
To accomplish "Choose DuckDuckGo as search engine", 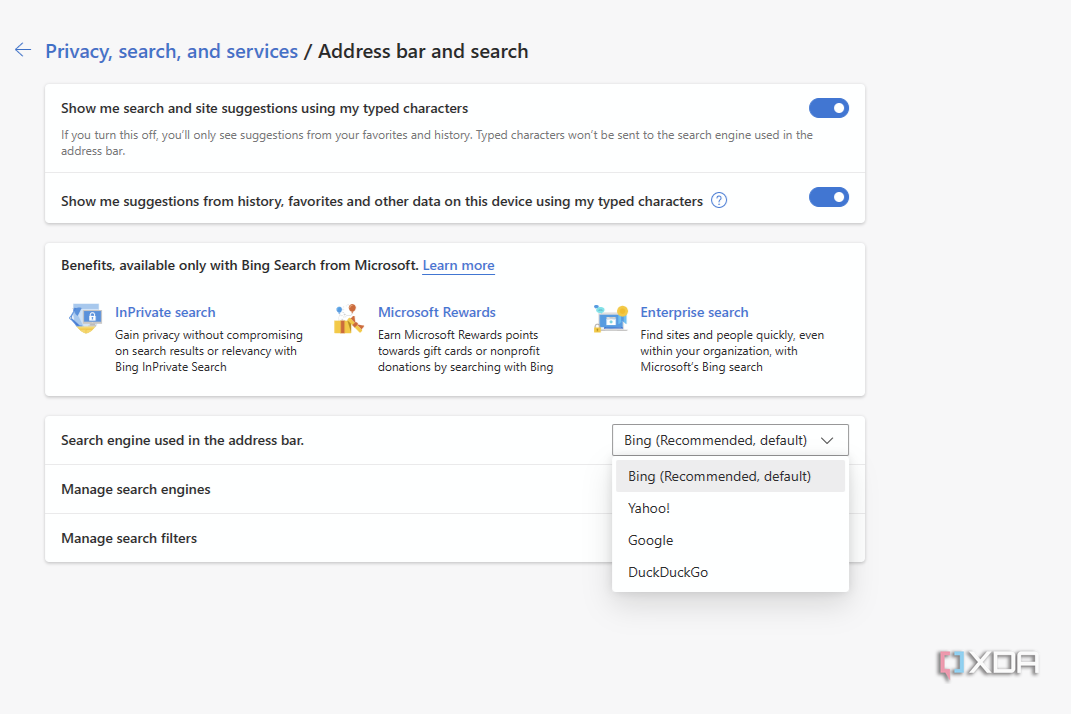I will 667,572.
